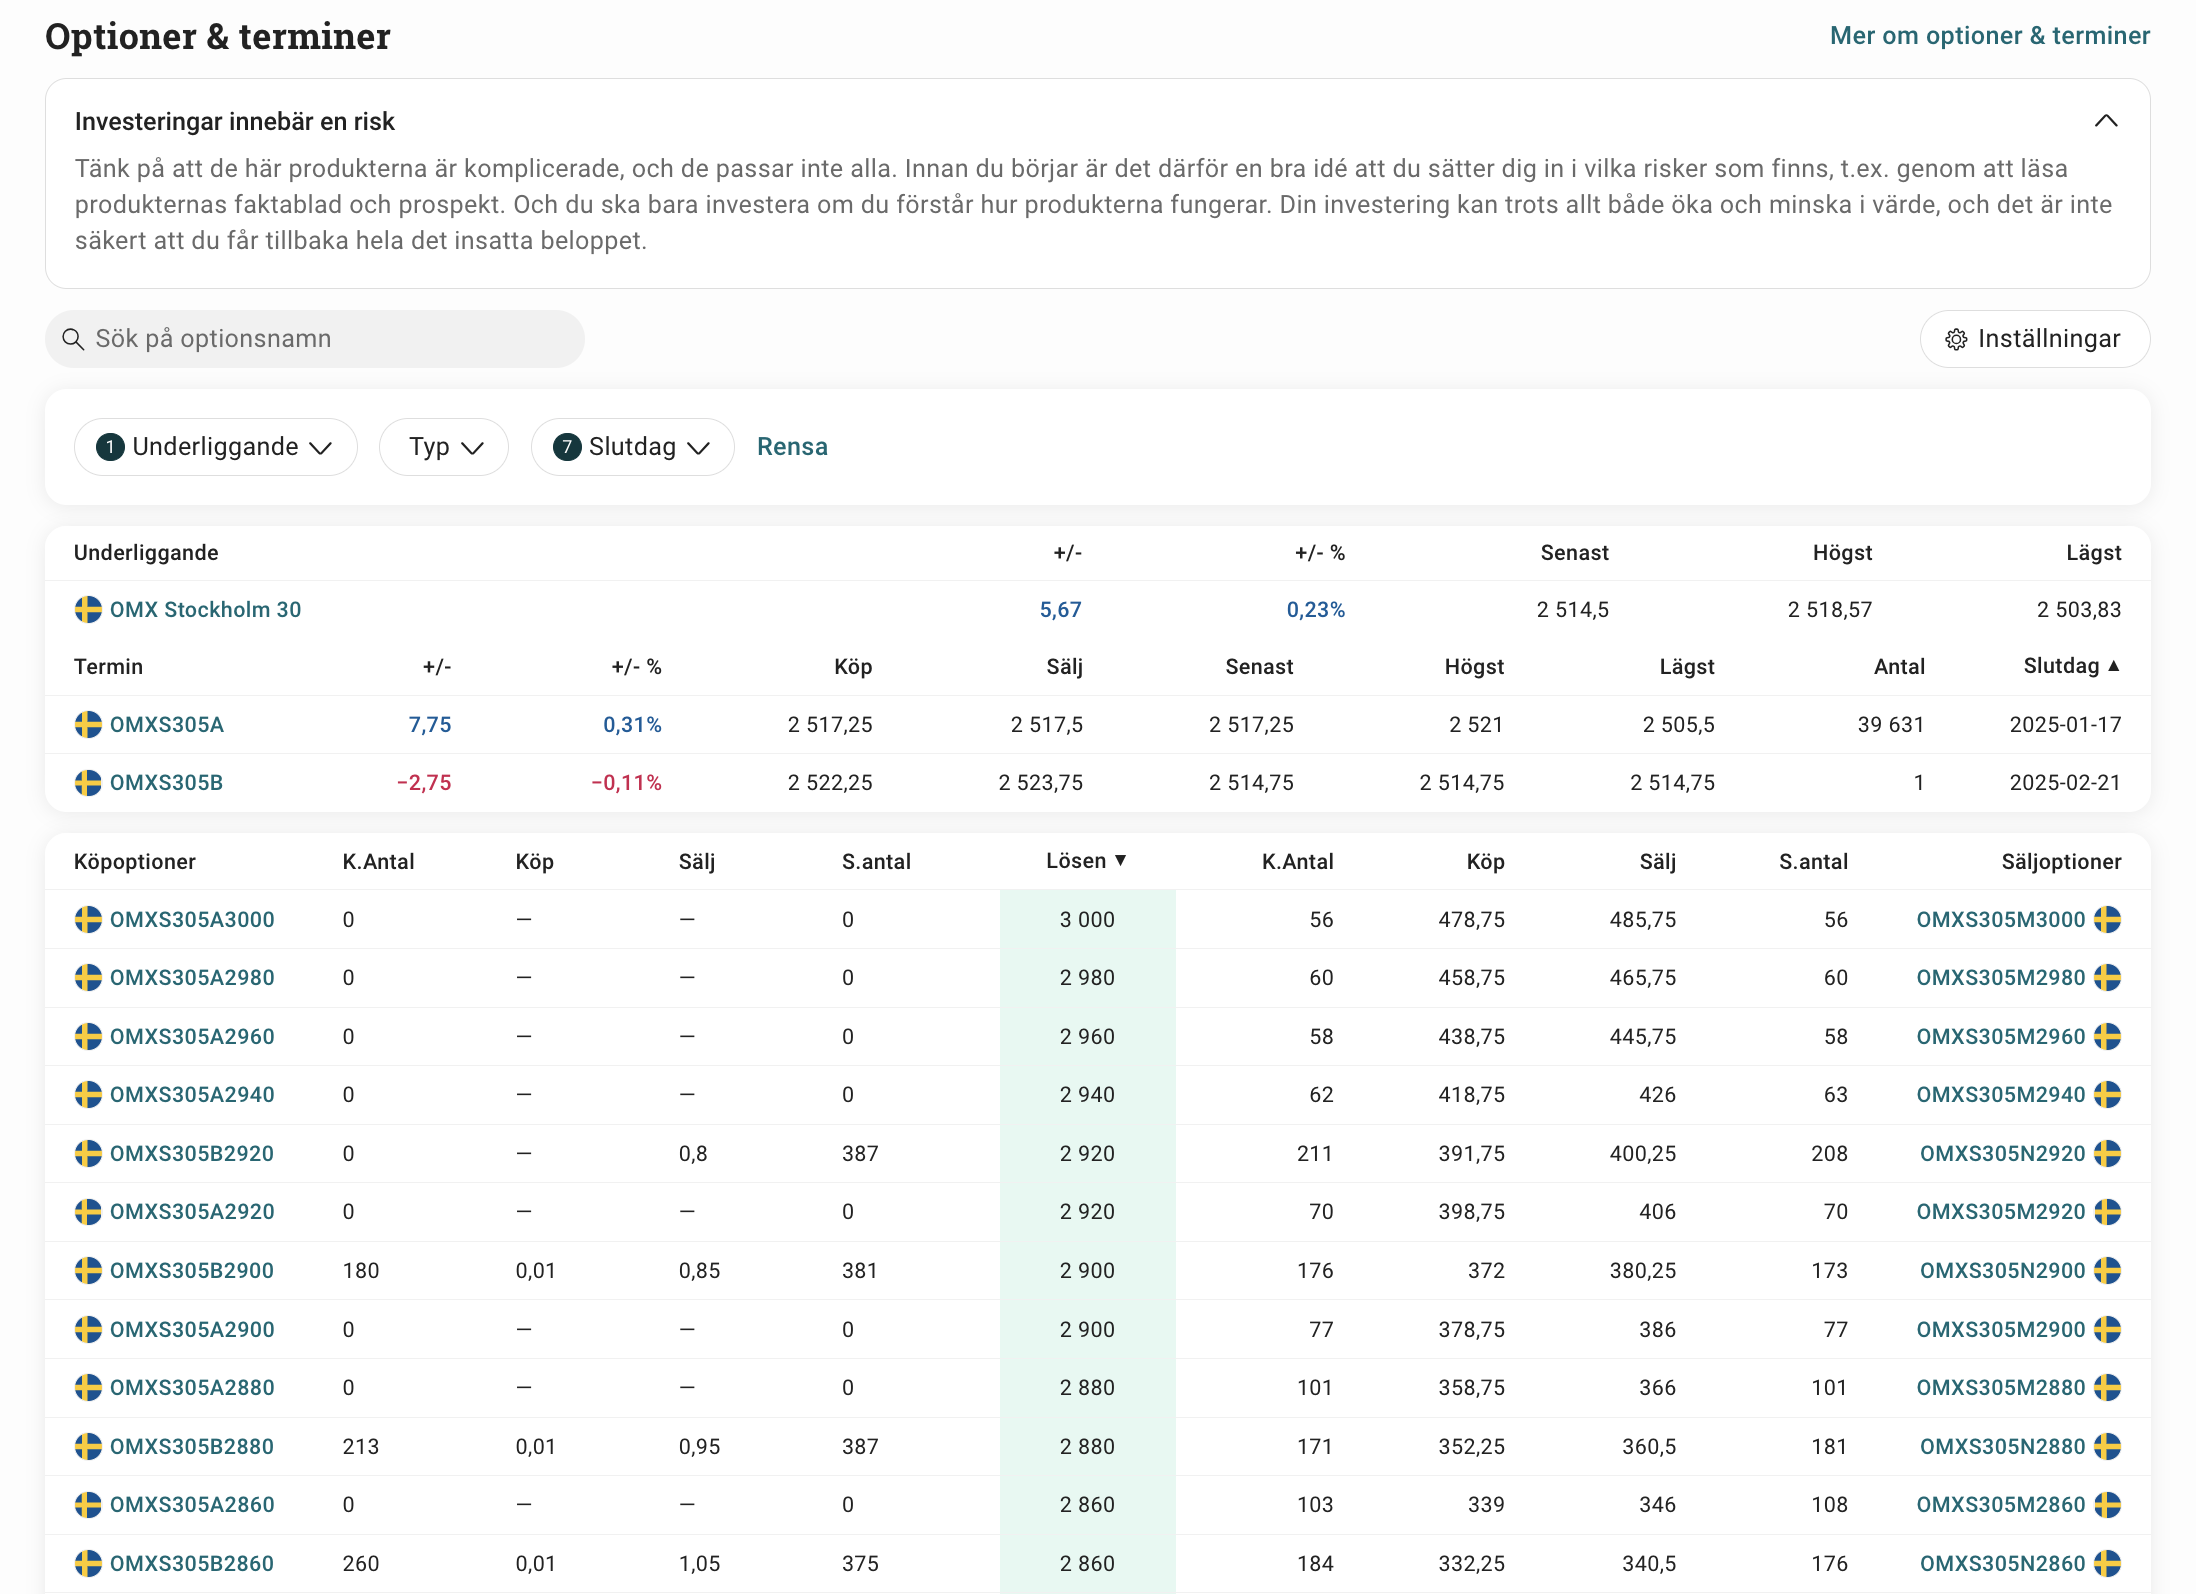This screenshot has height=1594, width=2196.
Task: Open the Slutdag filter dropdown
Action: [x=633, y=447]
